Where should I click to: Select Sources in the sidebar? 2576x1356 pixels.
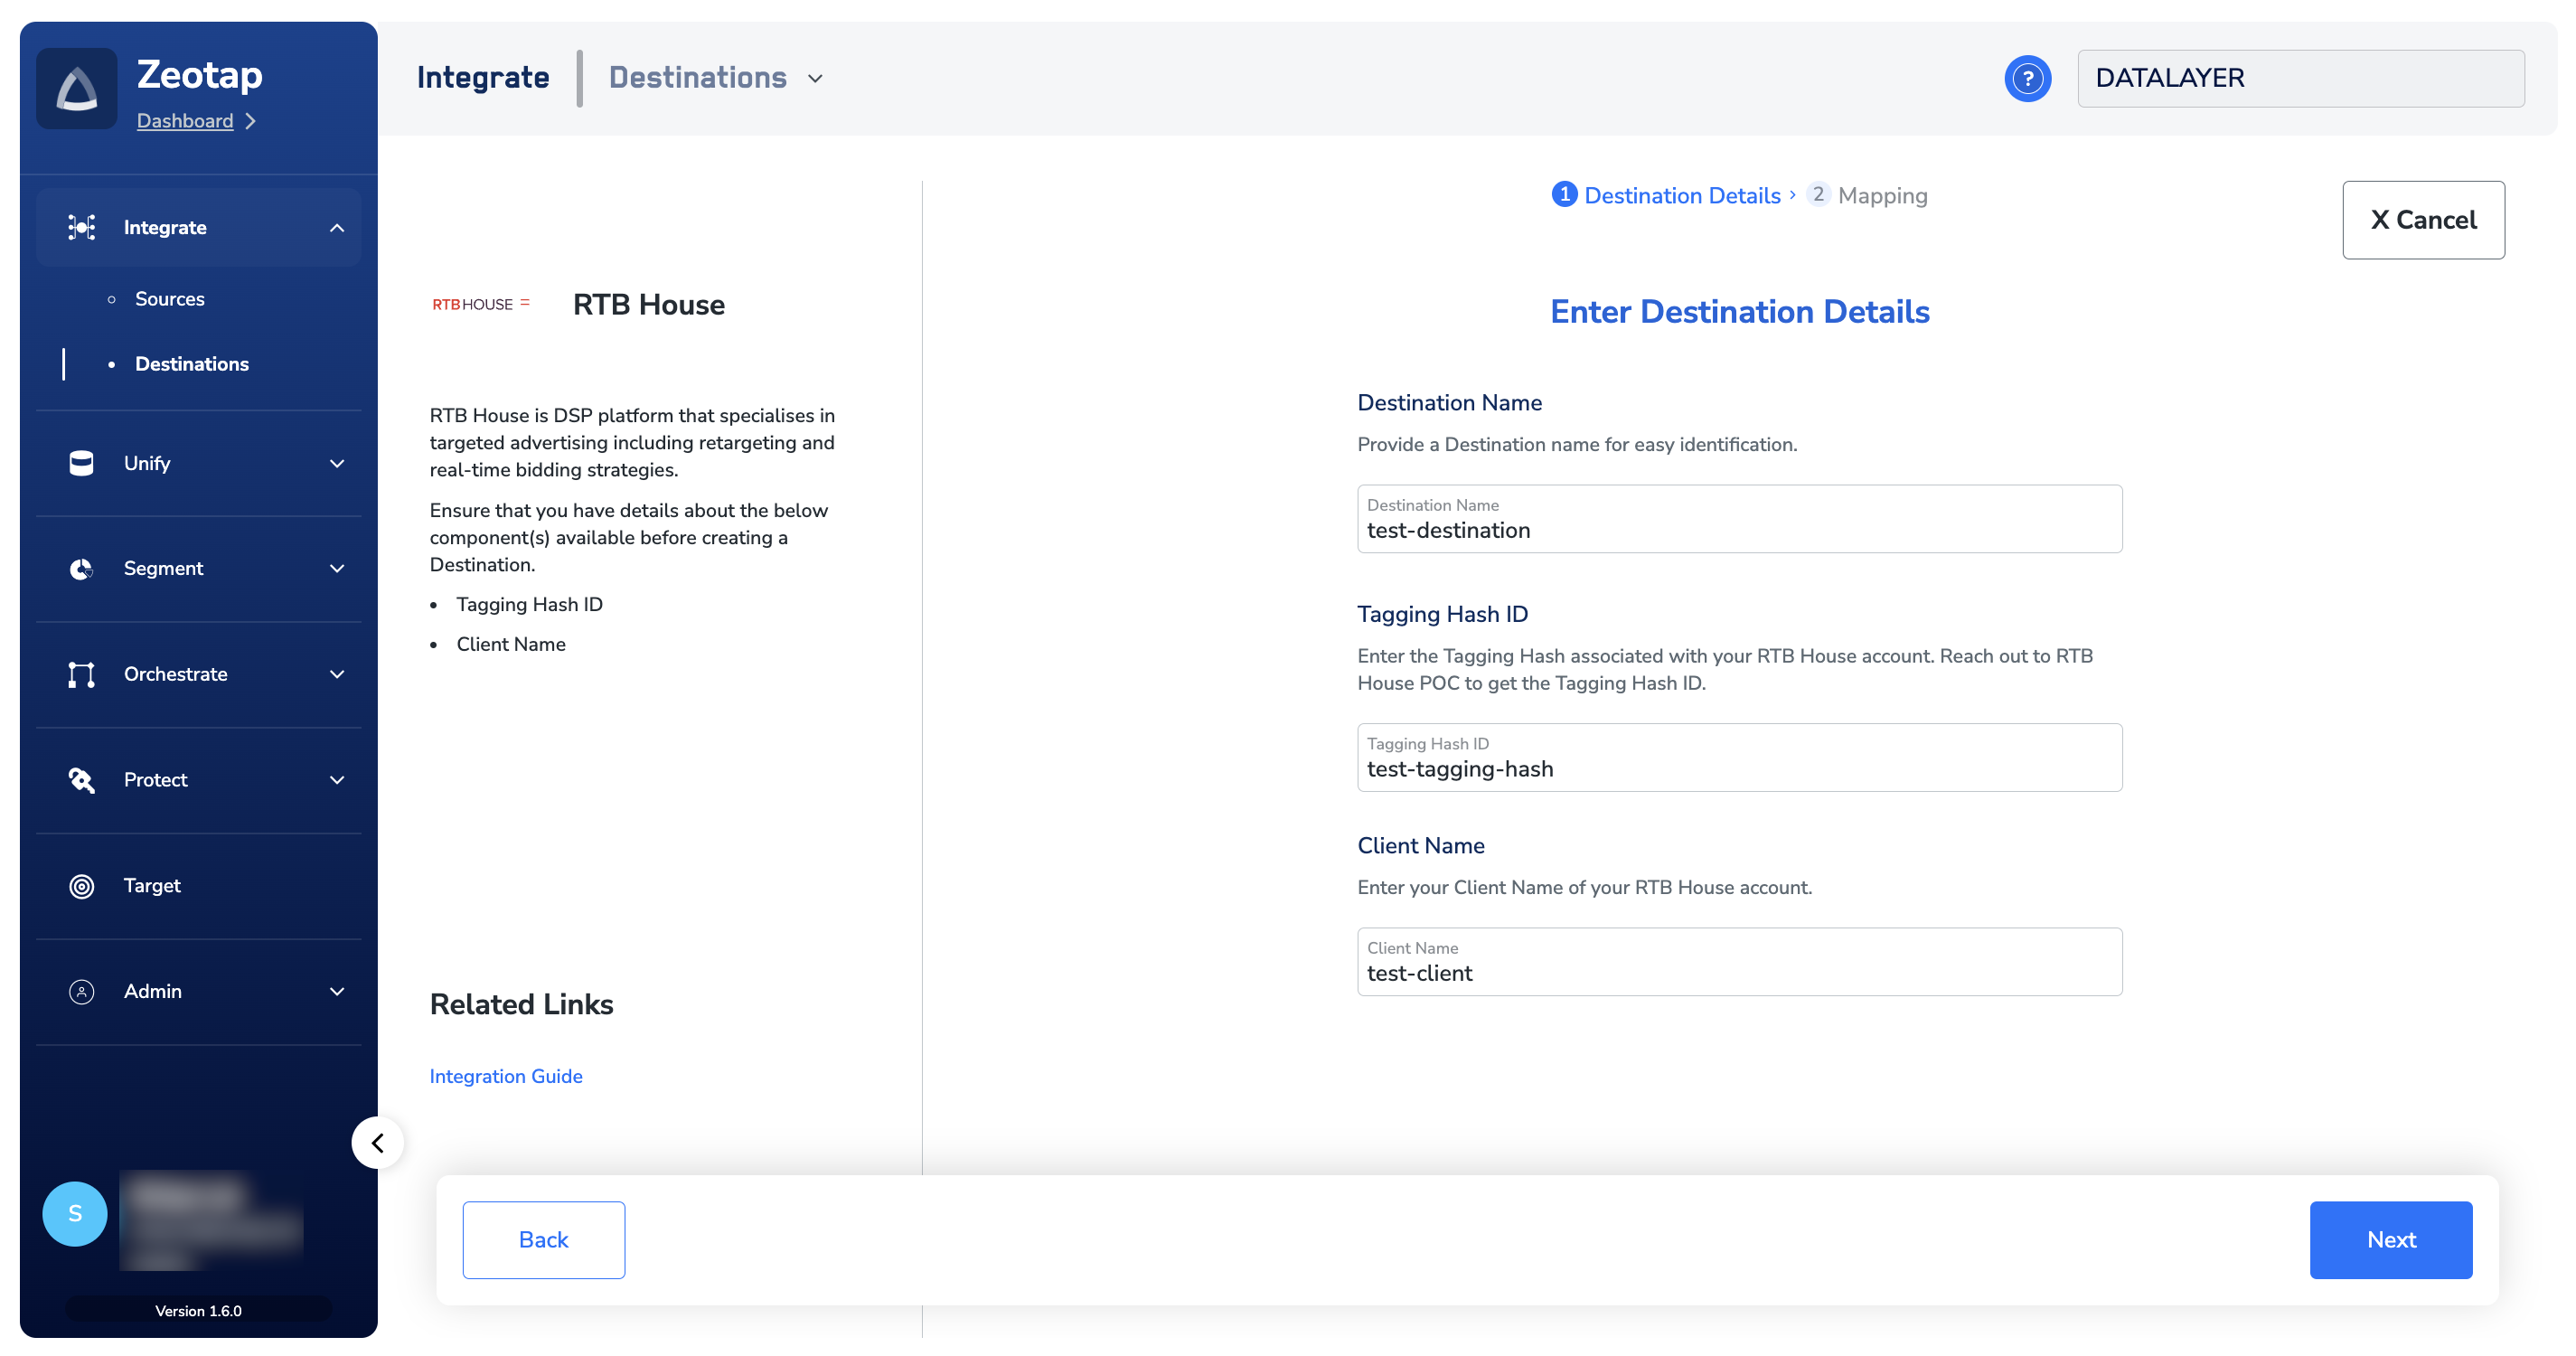[169, 299]
